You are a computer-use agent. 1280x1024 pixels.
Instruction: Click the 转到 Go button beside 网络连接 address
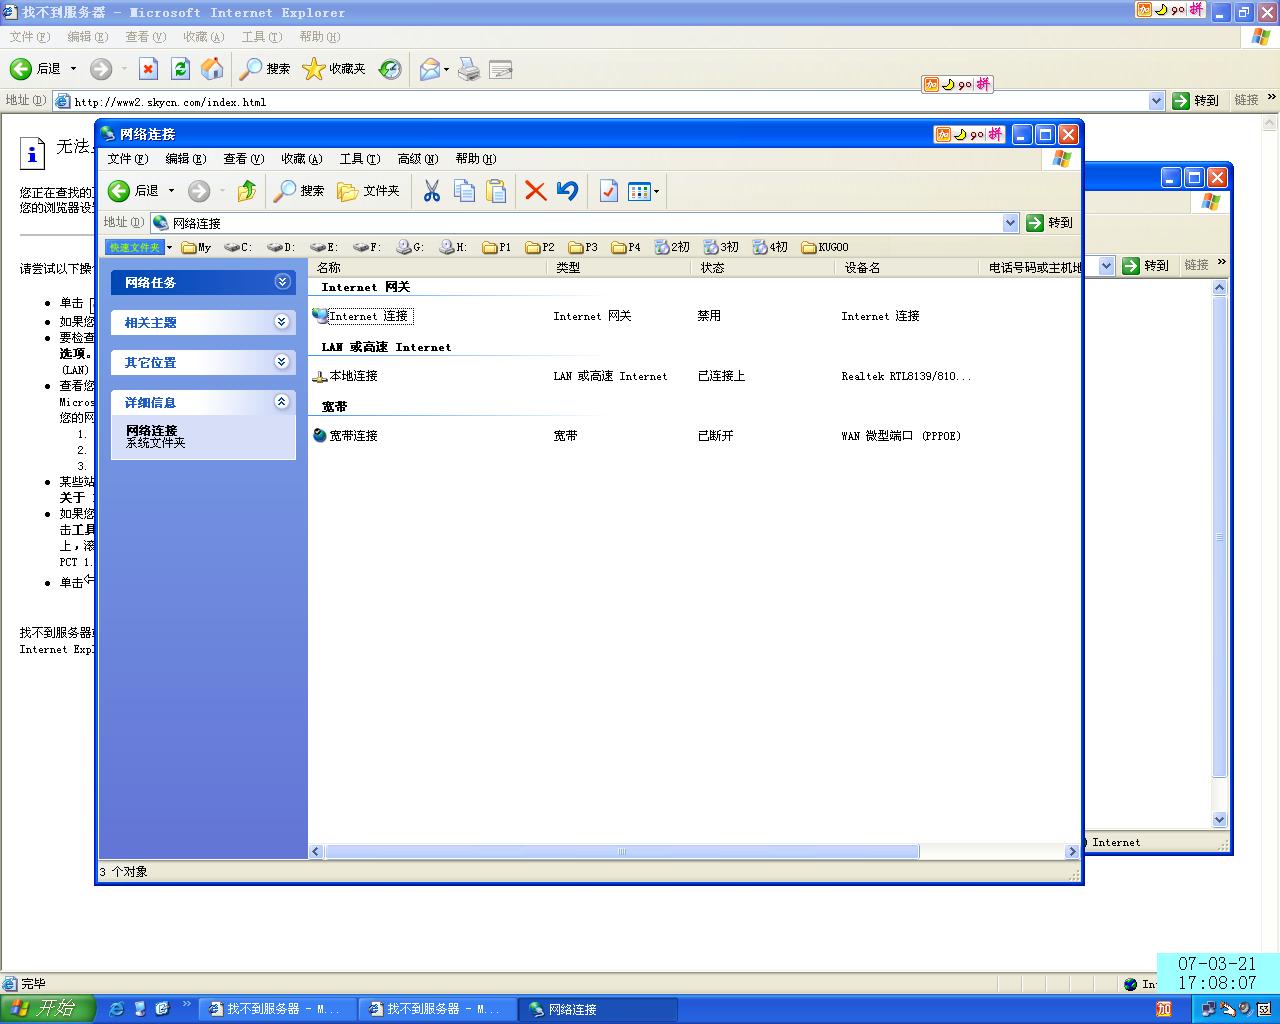tap(1050, 223)
